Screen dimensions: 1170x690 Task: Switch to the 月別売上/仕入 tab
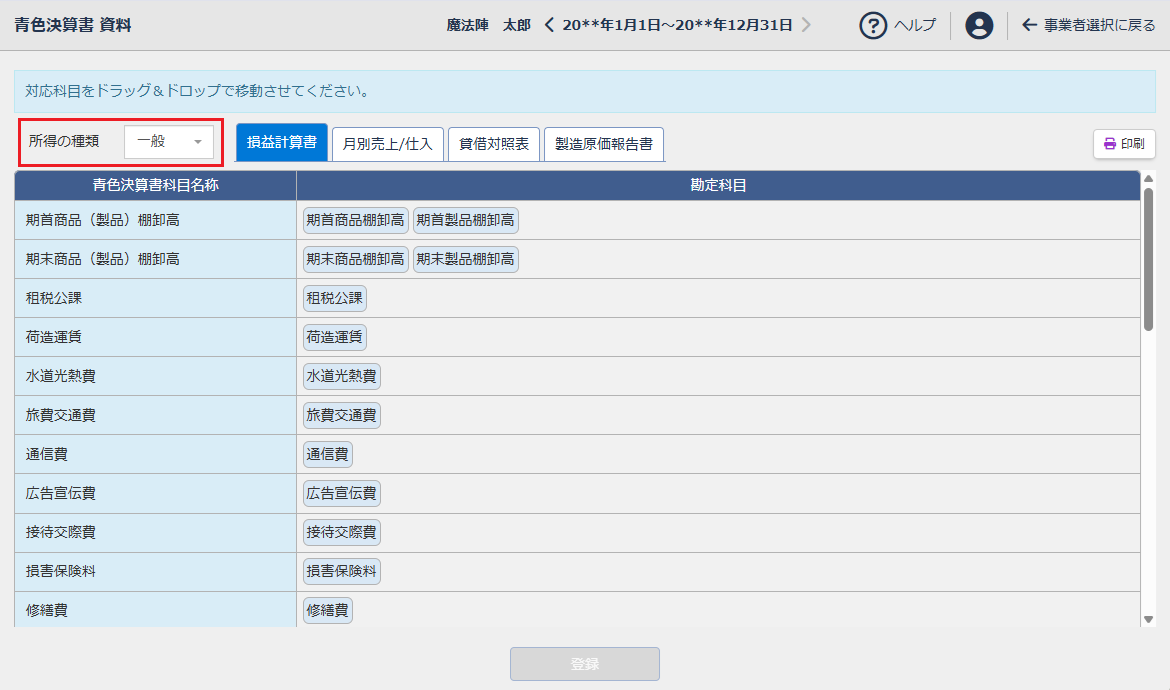(x=387, y=143)
